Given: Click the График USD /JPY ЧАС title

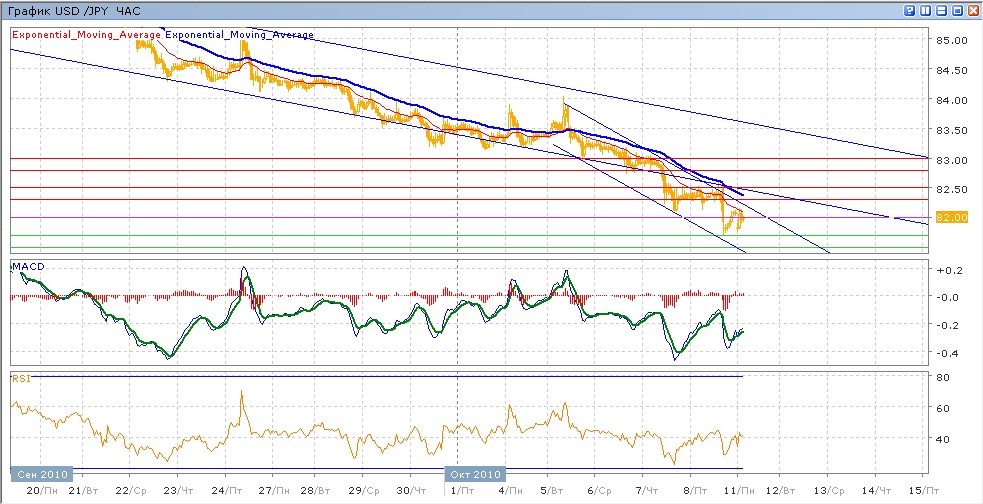Looking at the screenshot, I should [70, 10].
